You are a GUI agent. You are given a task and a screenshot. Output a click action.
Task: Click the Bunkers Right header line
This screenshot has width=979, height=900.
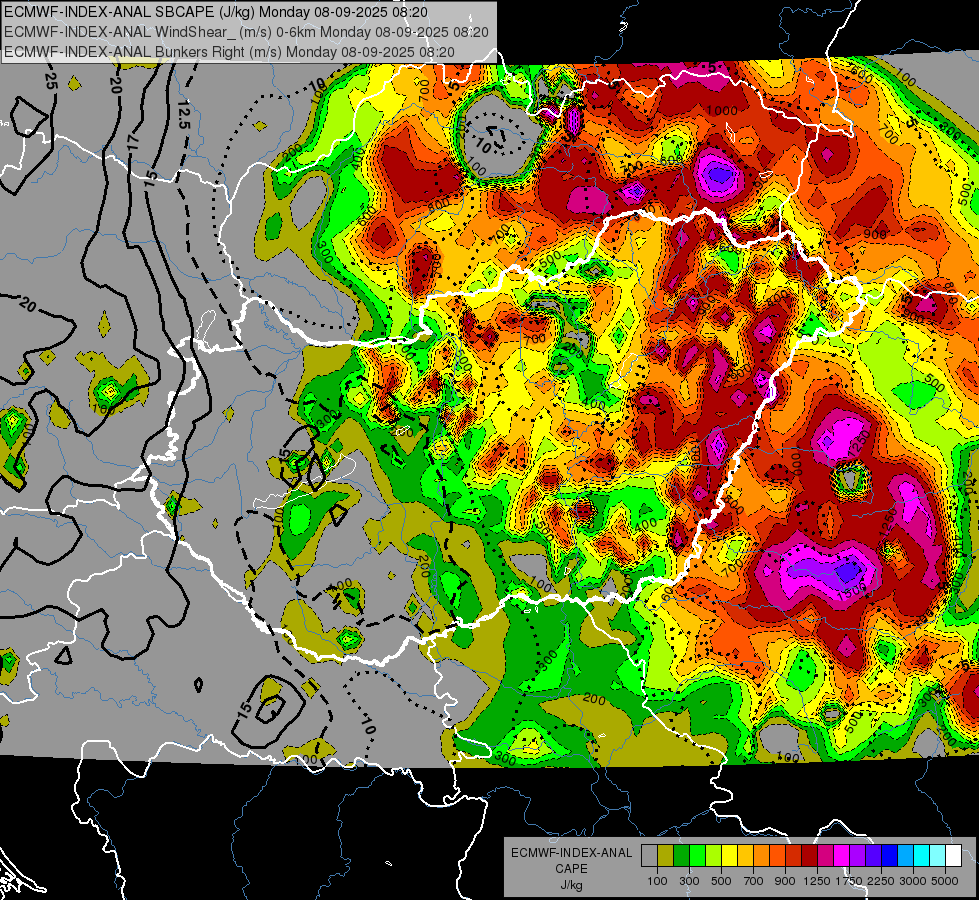(x=229, y=52)
